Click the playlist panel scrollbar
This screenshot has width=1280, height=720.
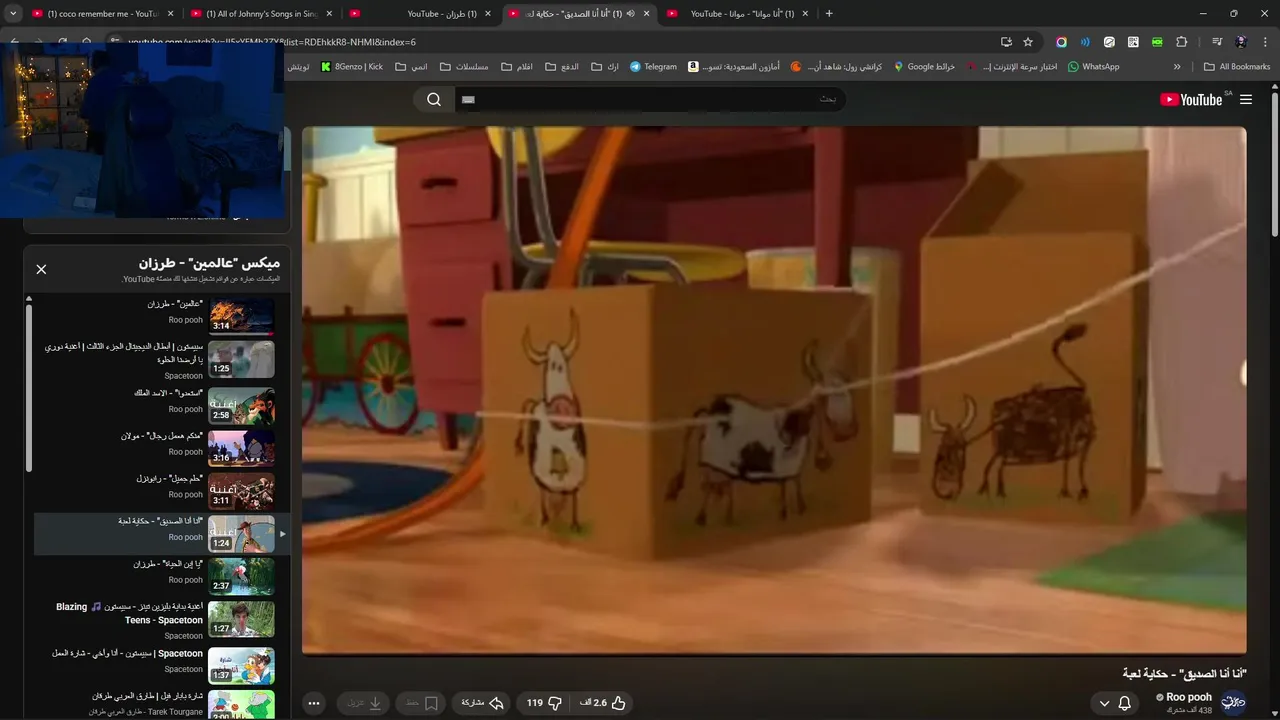29,388
